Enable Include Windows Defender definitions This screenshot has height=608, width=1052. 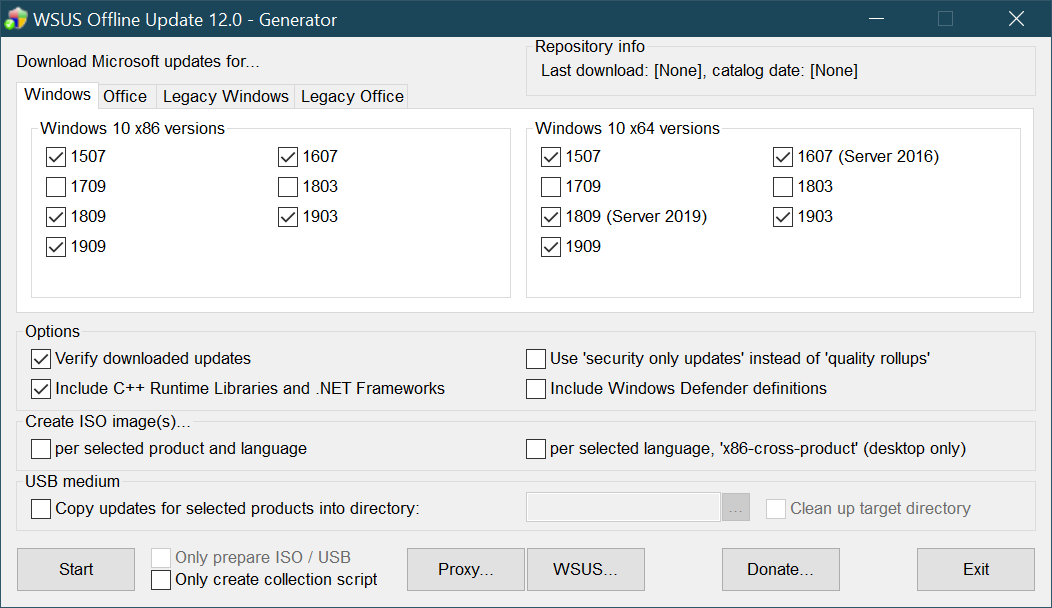[x=536, y=389]
